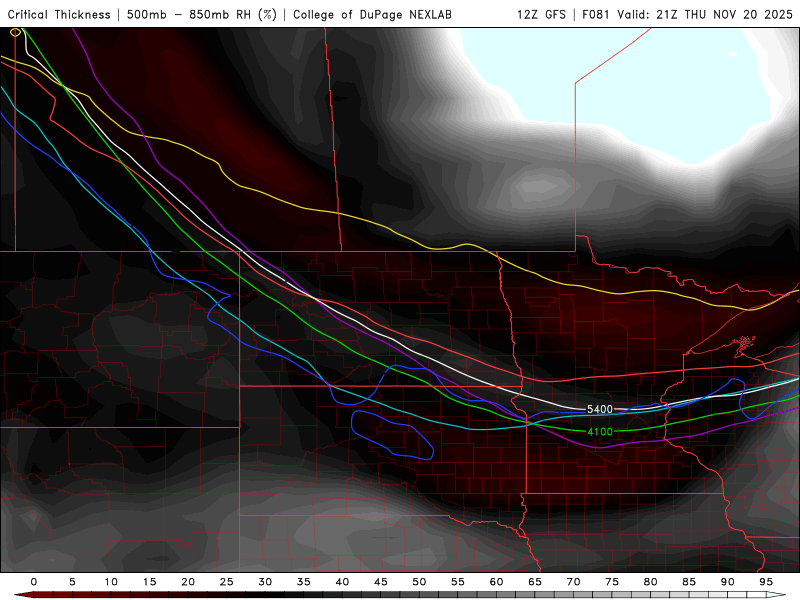Click the 'College of DuPage NEXLAB' text
The image size is (800, 600).
[x=372, y=14]
